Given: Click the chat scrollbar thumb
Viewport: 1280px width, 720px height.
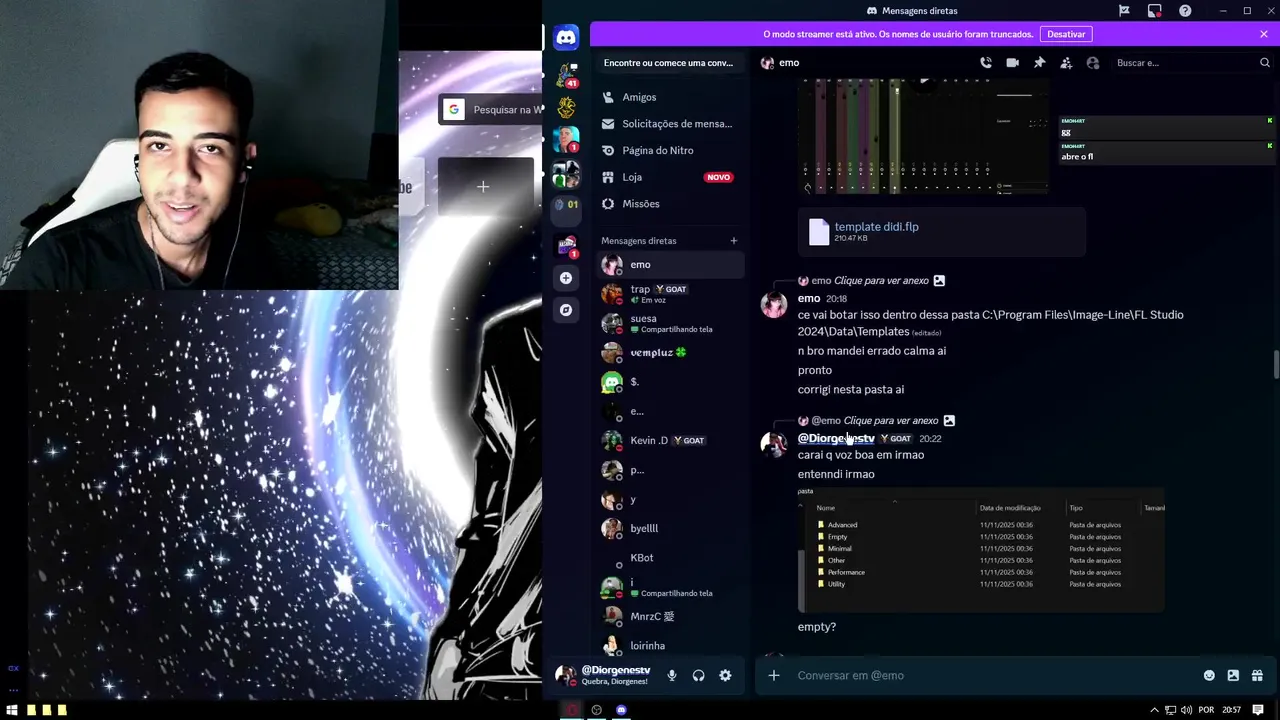Looking at the screenshot, I should click(1275, 365).
